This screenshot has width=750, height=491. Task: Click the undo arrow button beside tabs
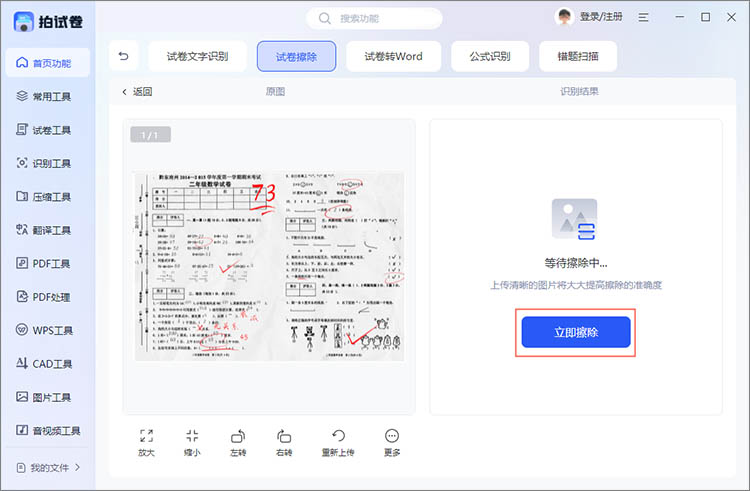coord(124,56)
